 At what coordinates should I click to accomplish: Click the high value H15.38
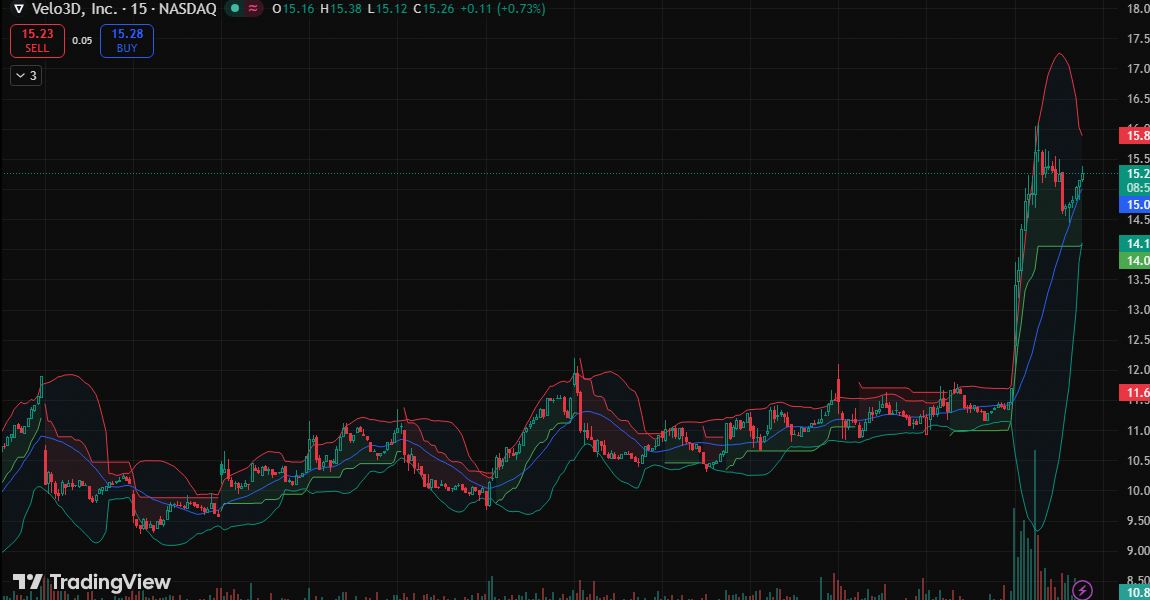click(341, 9)
